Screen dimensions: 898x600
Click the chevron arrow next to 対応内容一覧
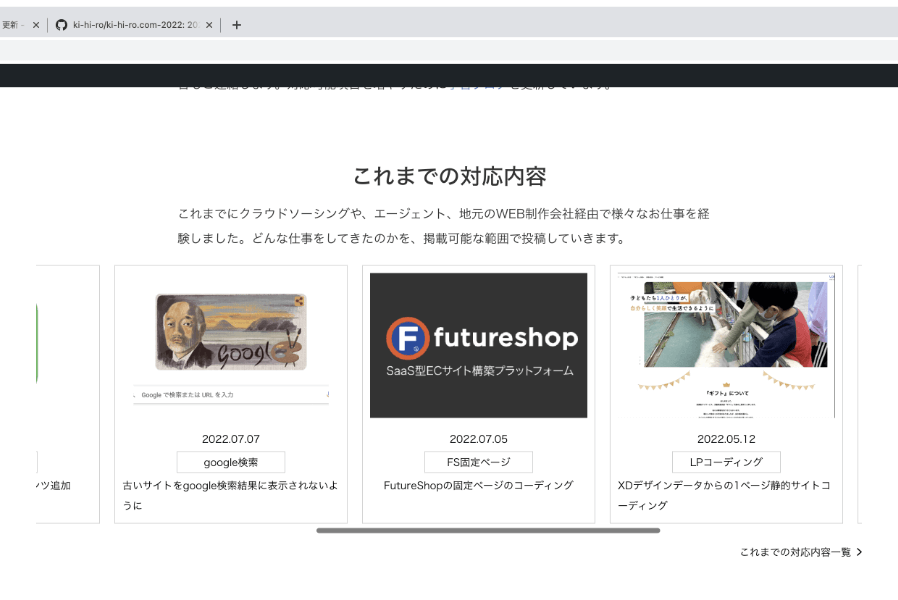(859, 552)
